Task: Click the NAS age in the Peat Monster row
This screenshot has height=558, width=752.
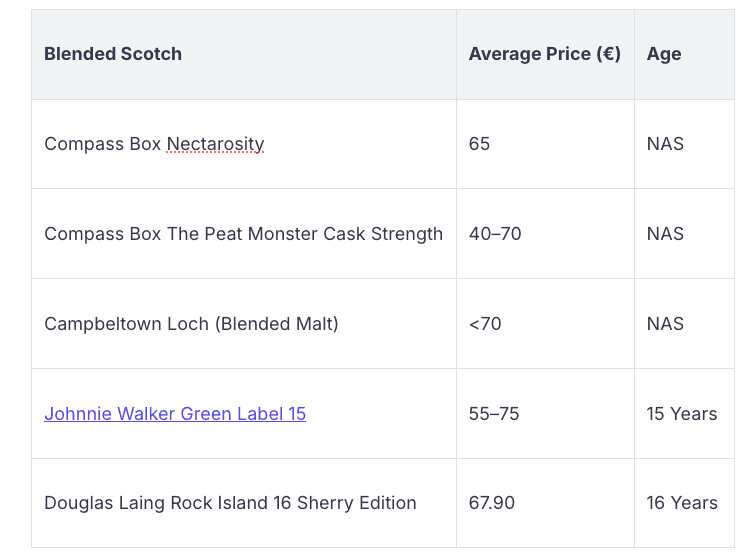Action: coord(665,234)
